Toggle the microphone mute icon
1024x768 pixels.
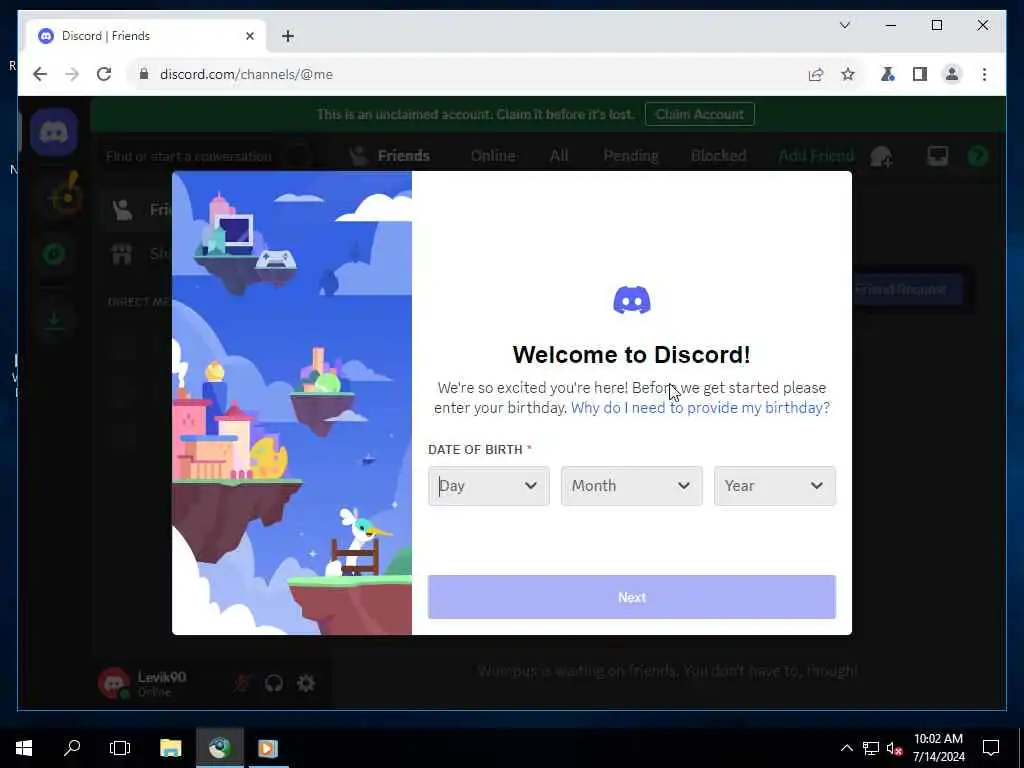(x=242, y=684)
